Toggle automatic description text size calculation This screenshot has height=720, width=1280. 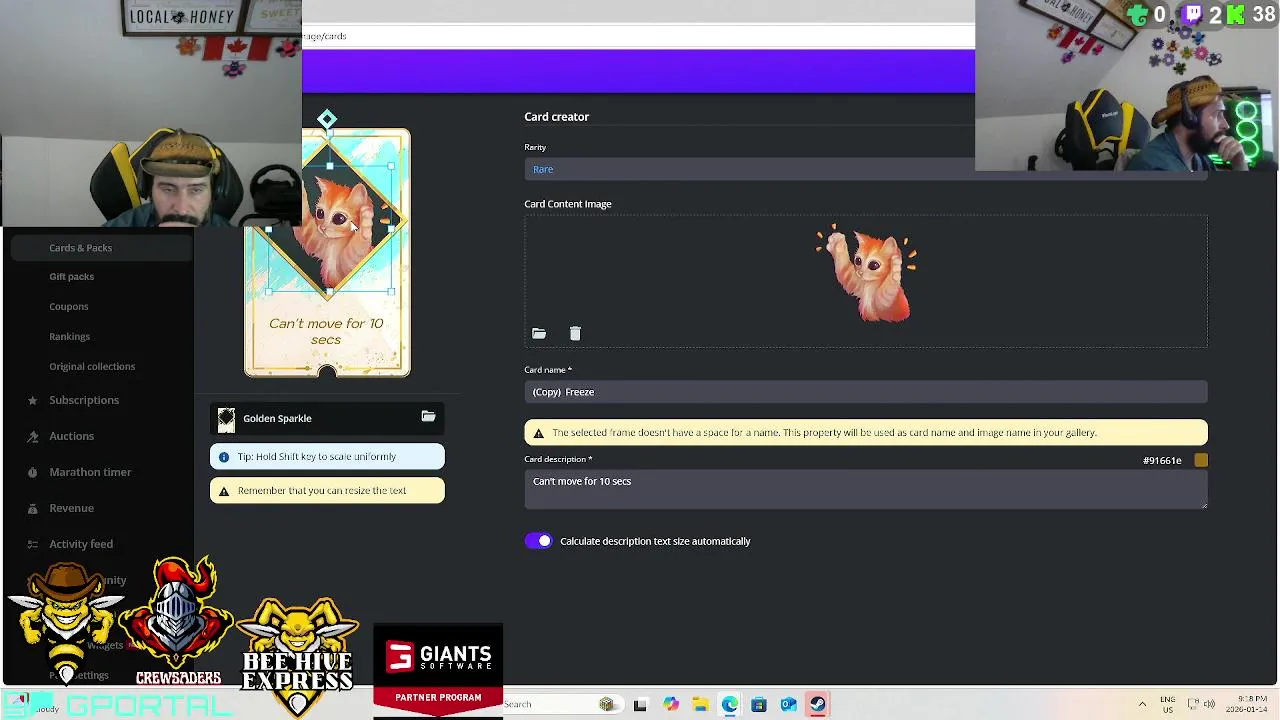coord(538,541)
